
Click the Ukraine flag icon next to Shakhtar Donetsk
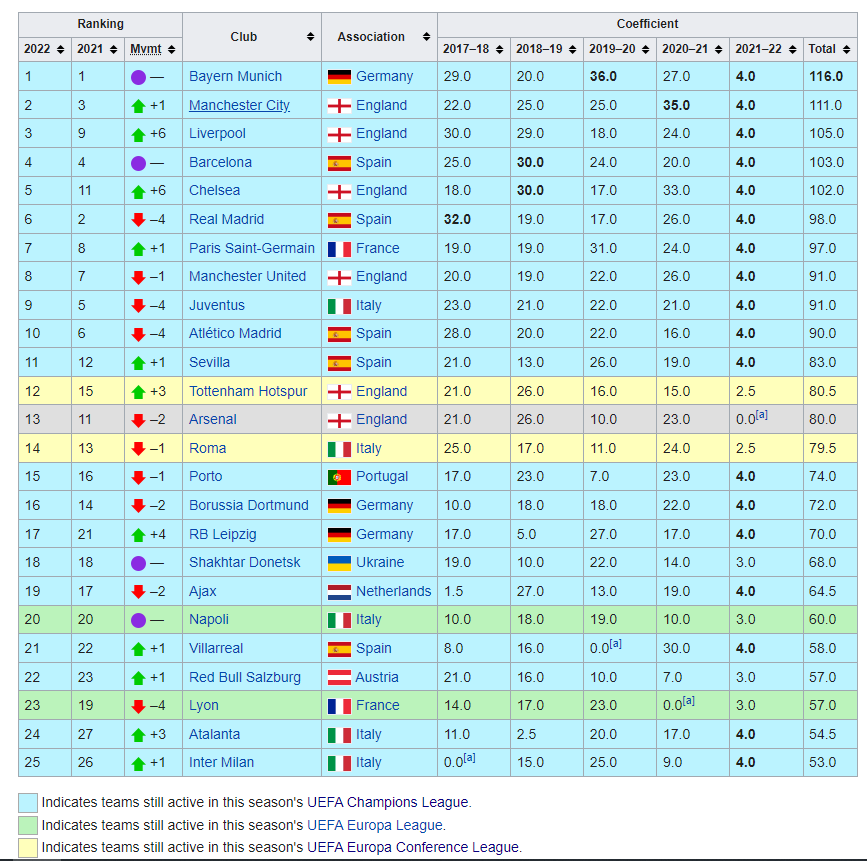(x=339, y=562)
